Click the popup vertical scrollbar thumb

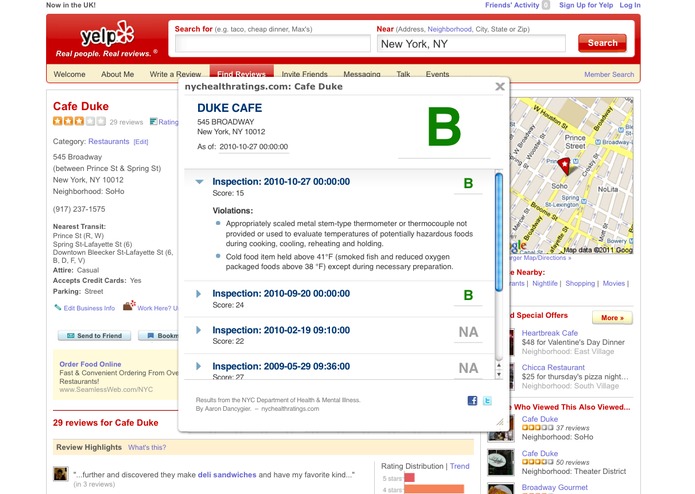coord(499,233)
